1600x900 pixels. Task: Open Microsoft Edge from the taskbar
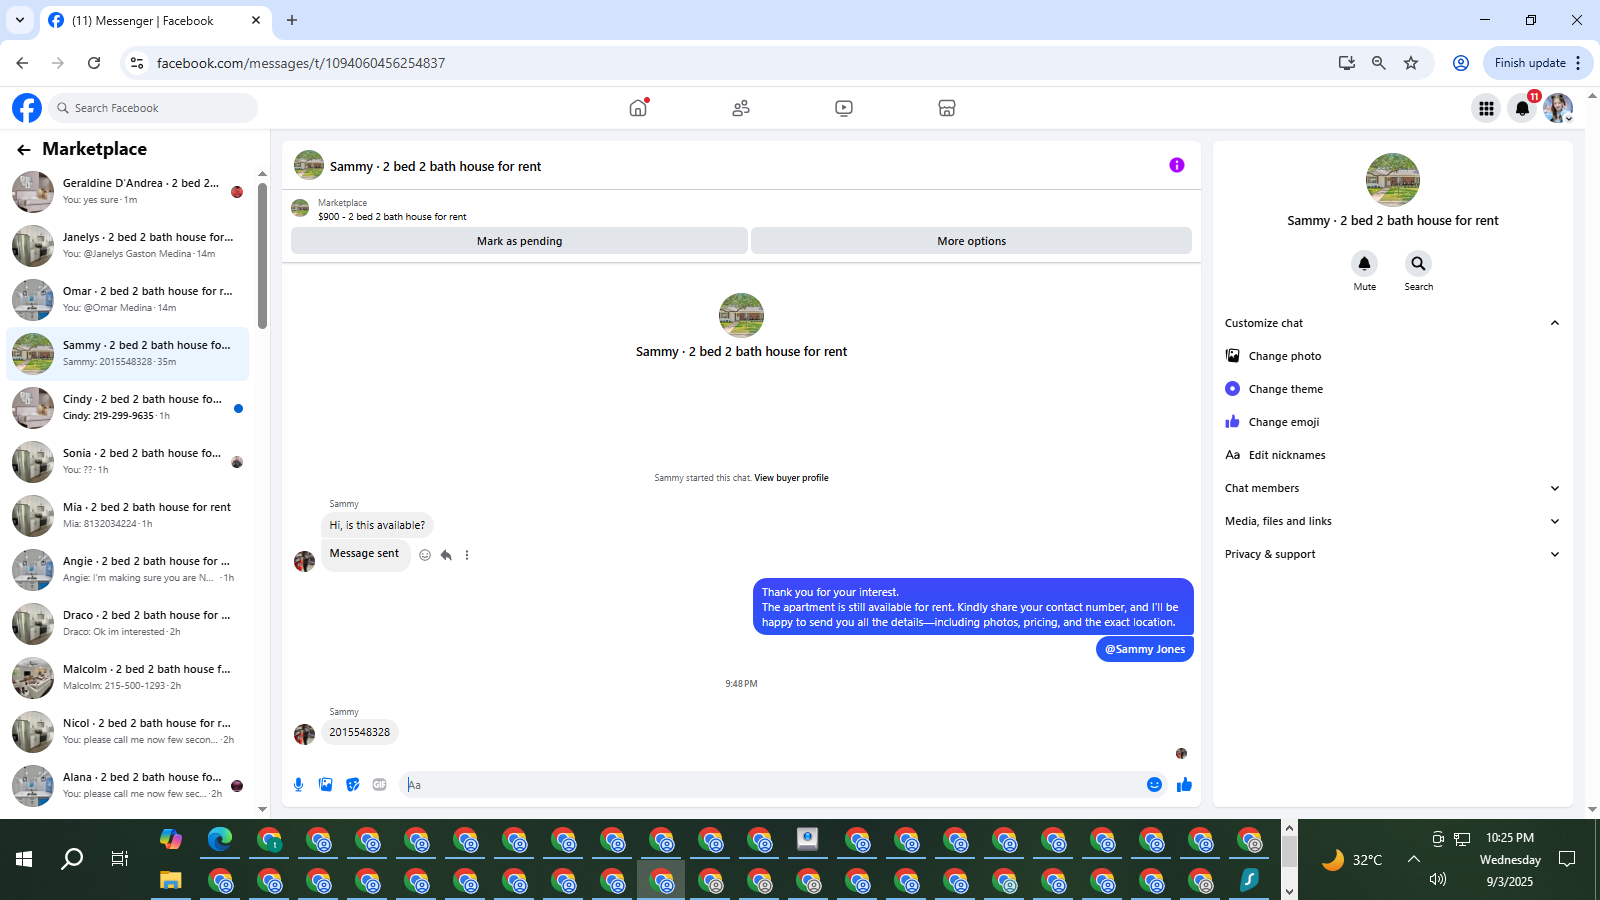point(220,839)
